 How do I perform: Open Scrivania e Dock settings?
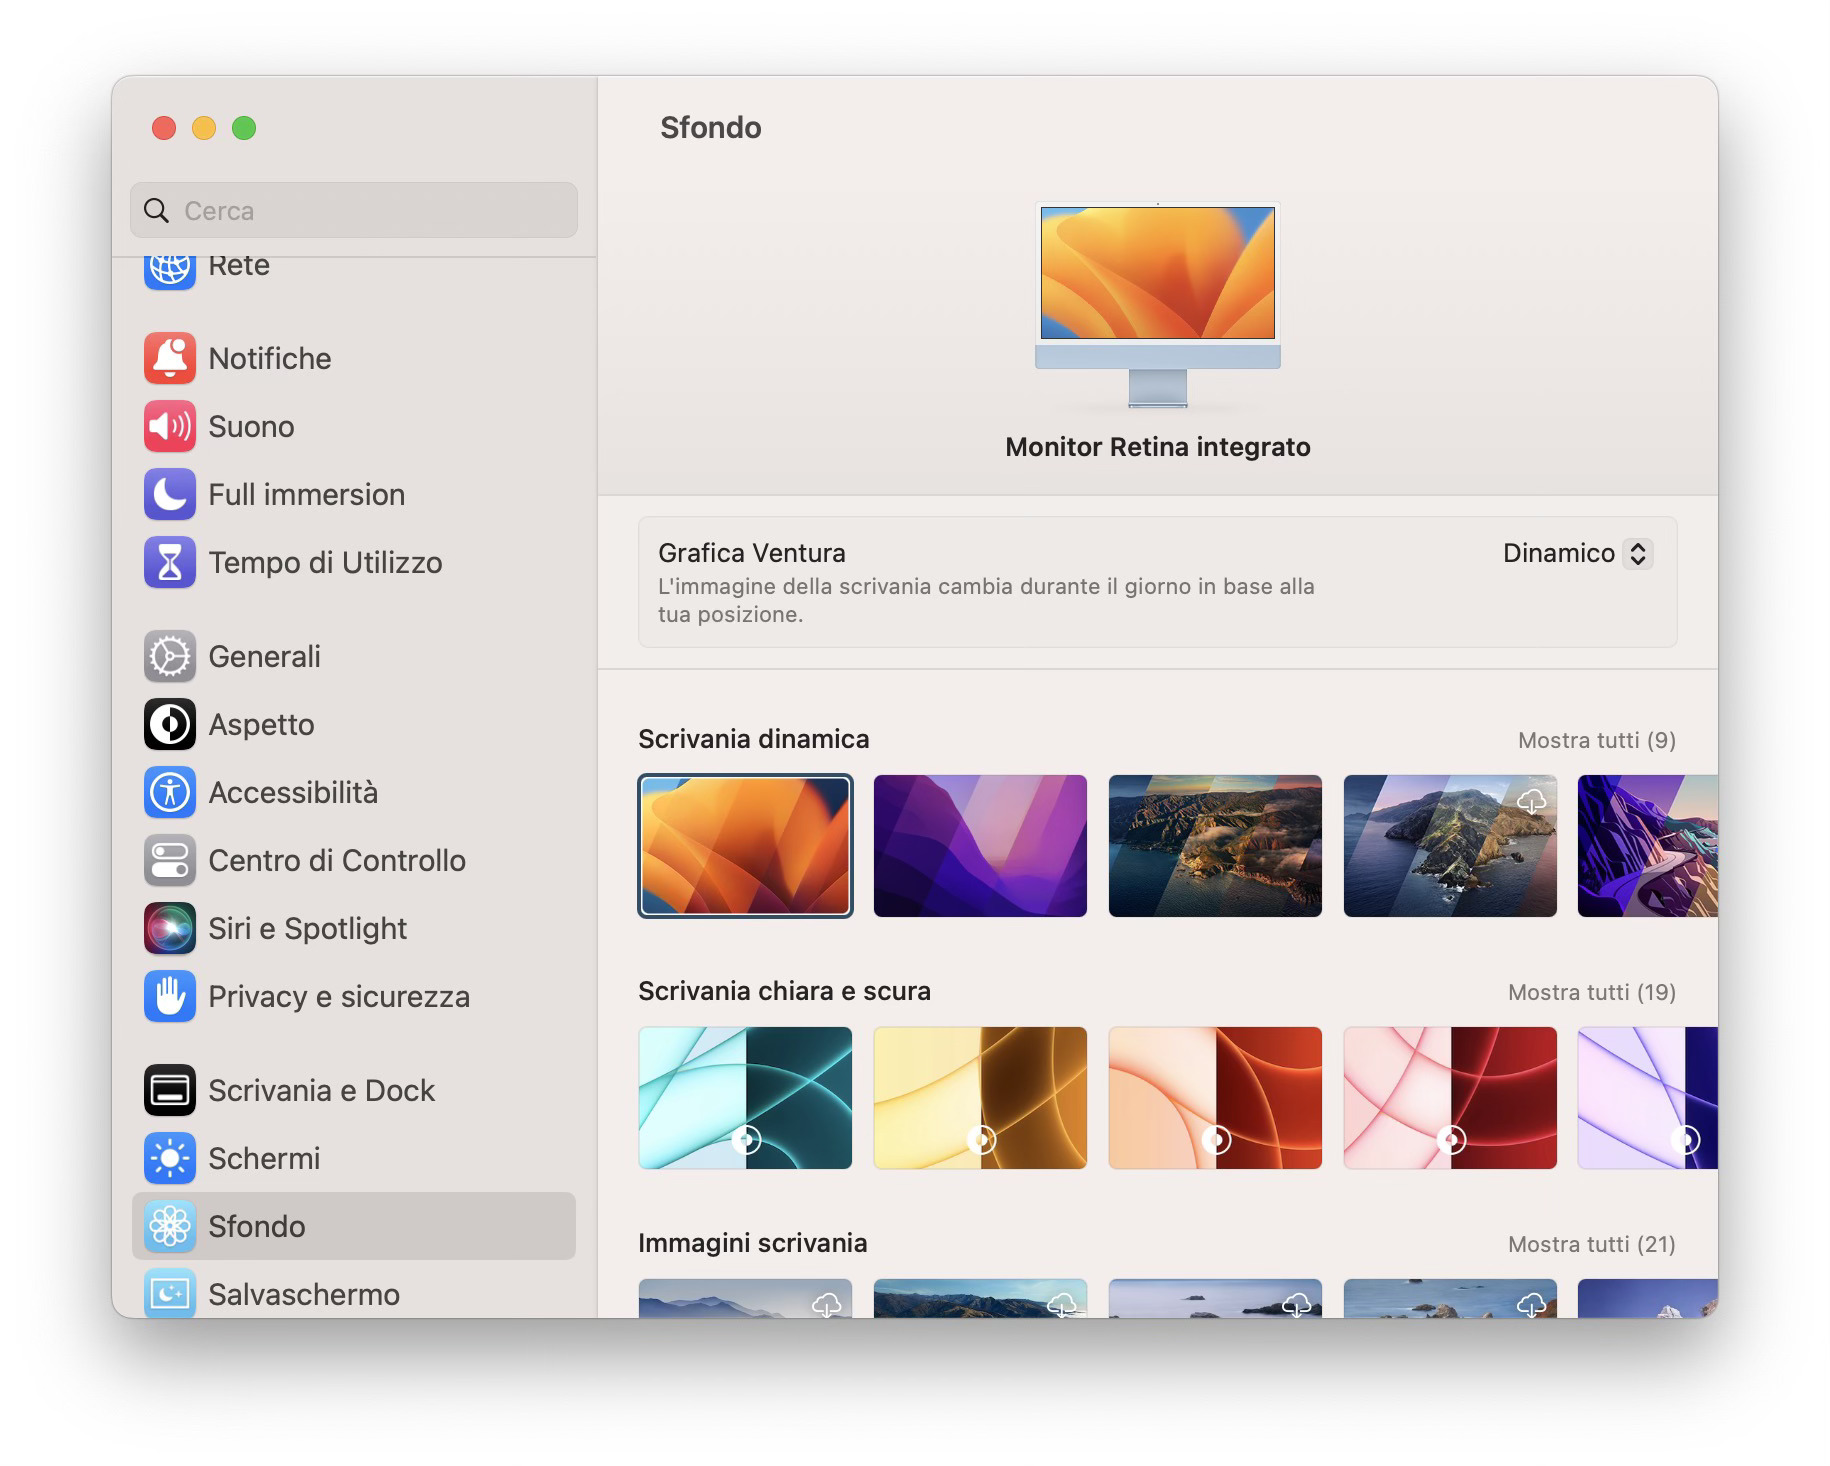coord(354,1090)
